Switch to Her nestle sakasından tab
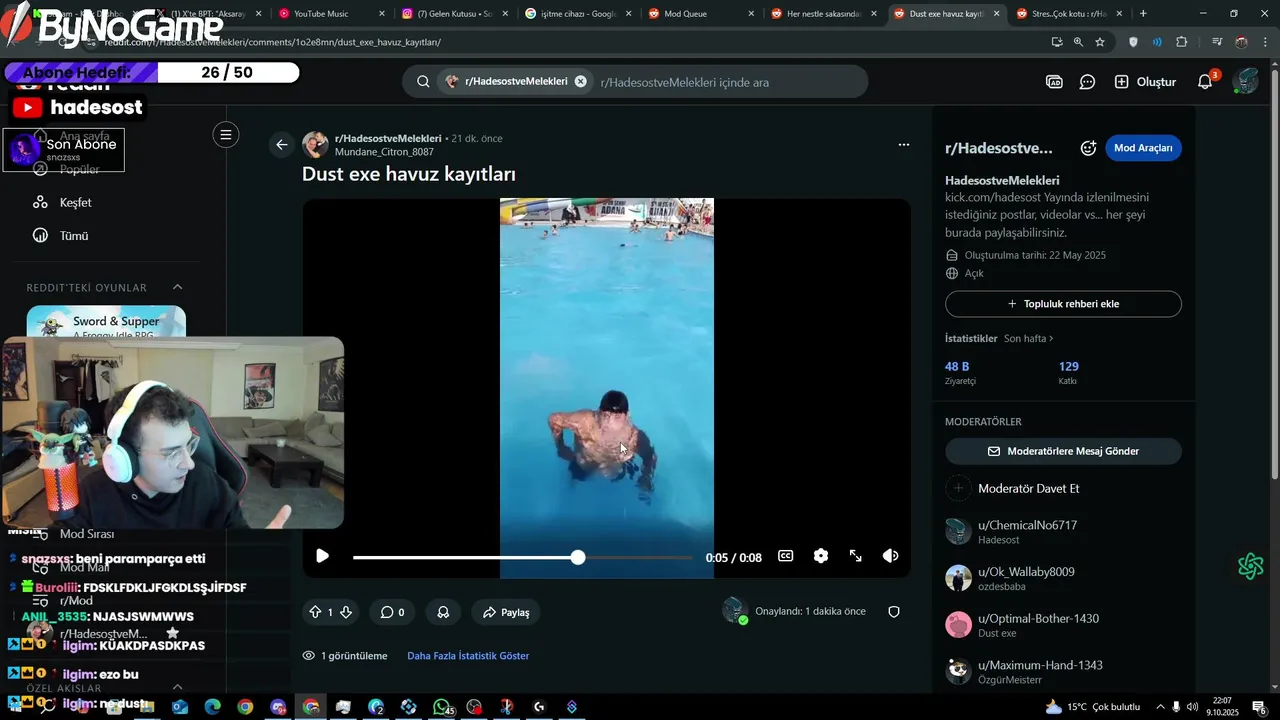Image resolution: width=1280 pixels, height=720 pixels. (x=825, y=14)
